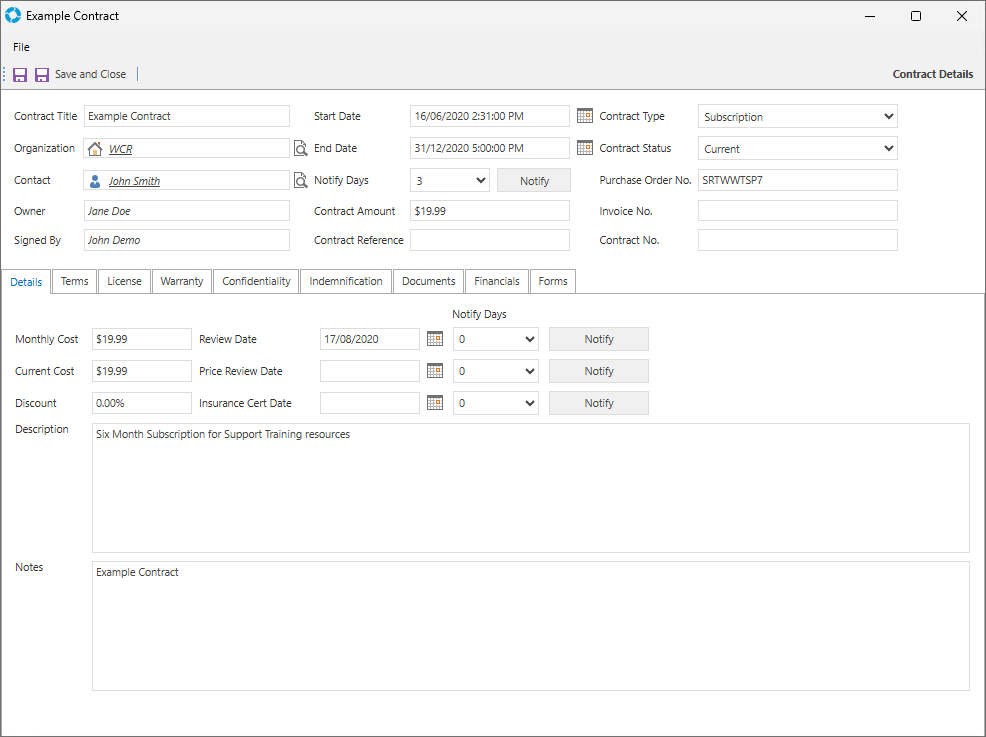Click the Contact lookup search icon
The image size is (986, 737).
pos(300,181)
